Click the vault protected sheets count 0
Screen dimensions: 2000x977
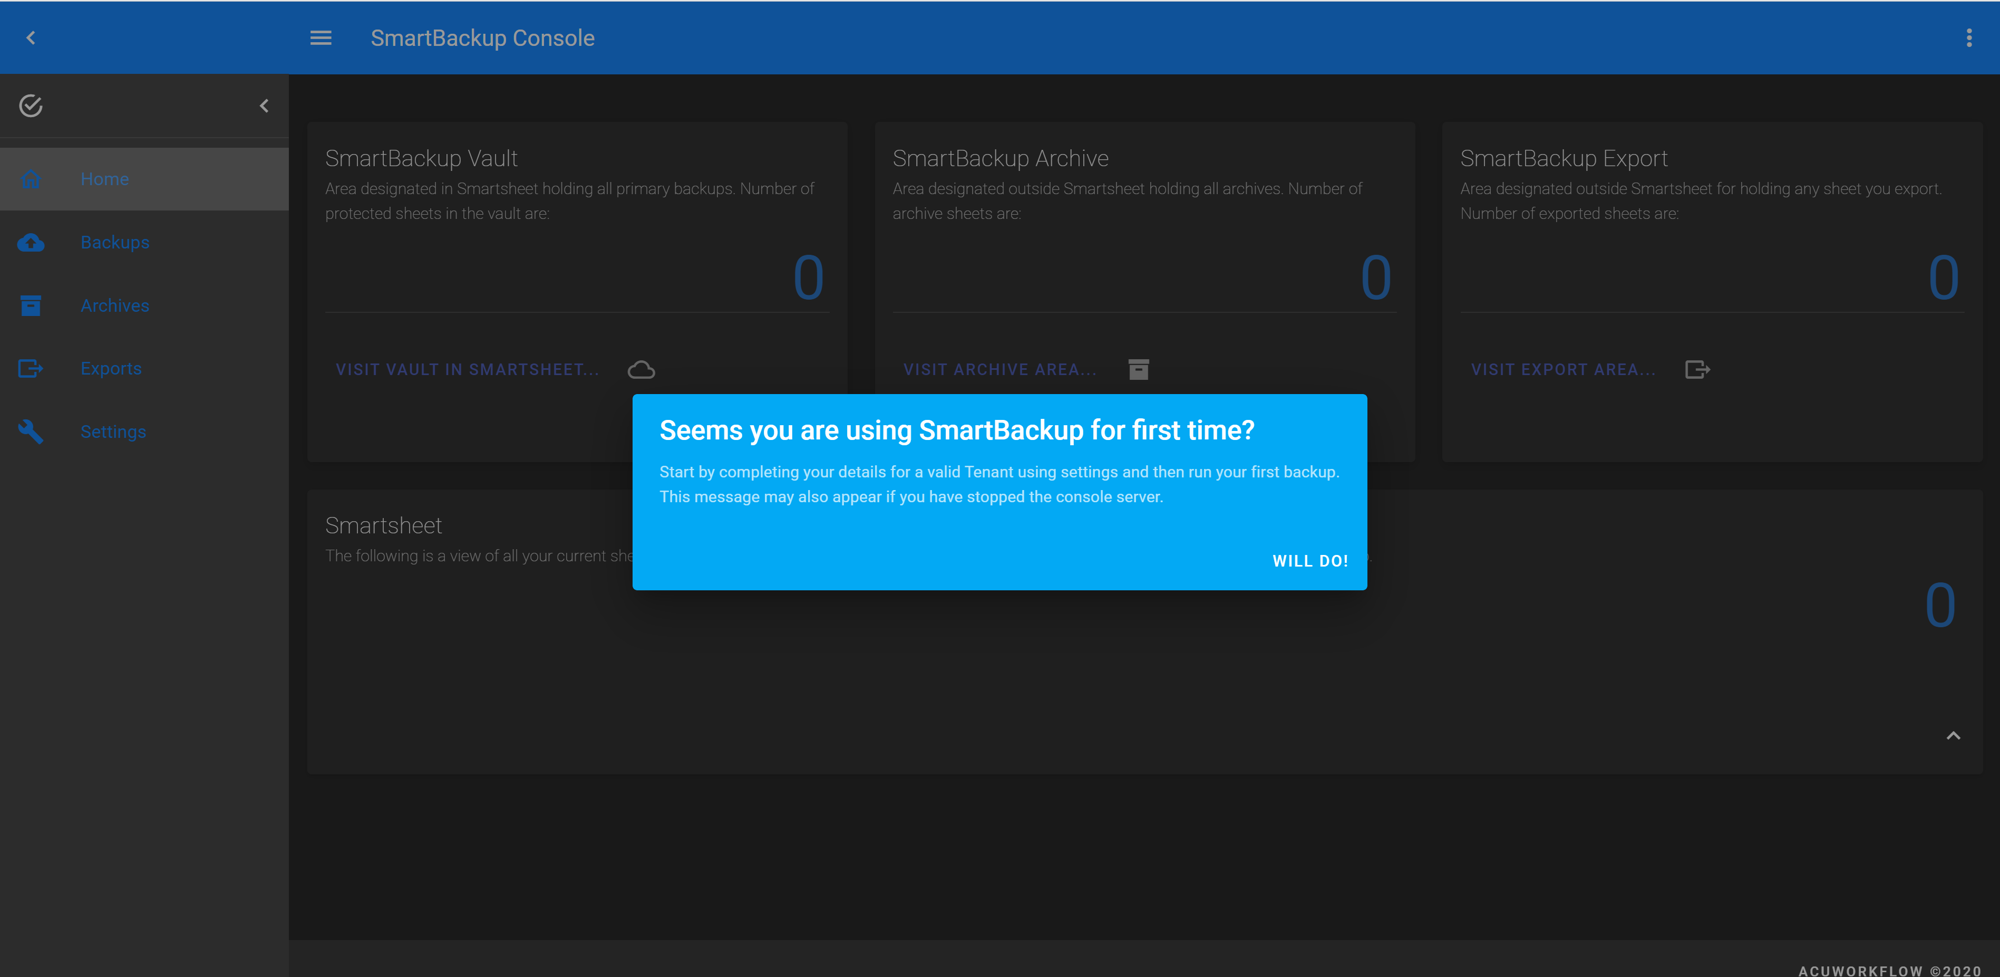pyautogui.click(x=808, y=277)
